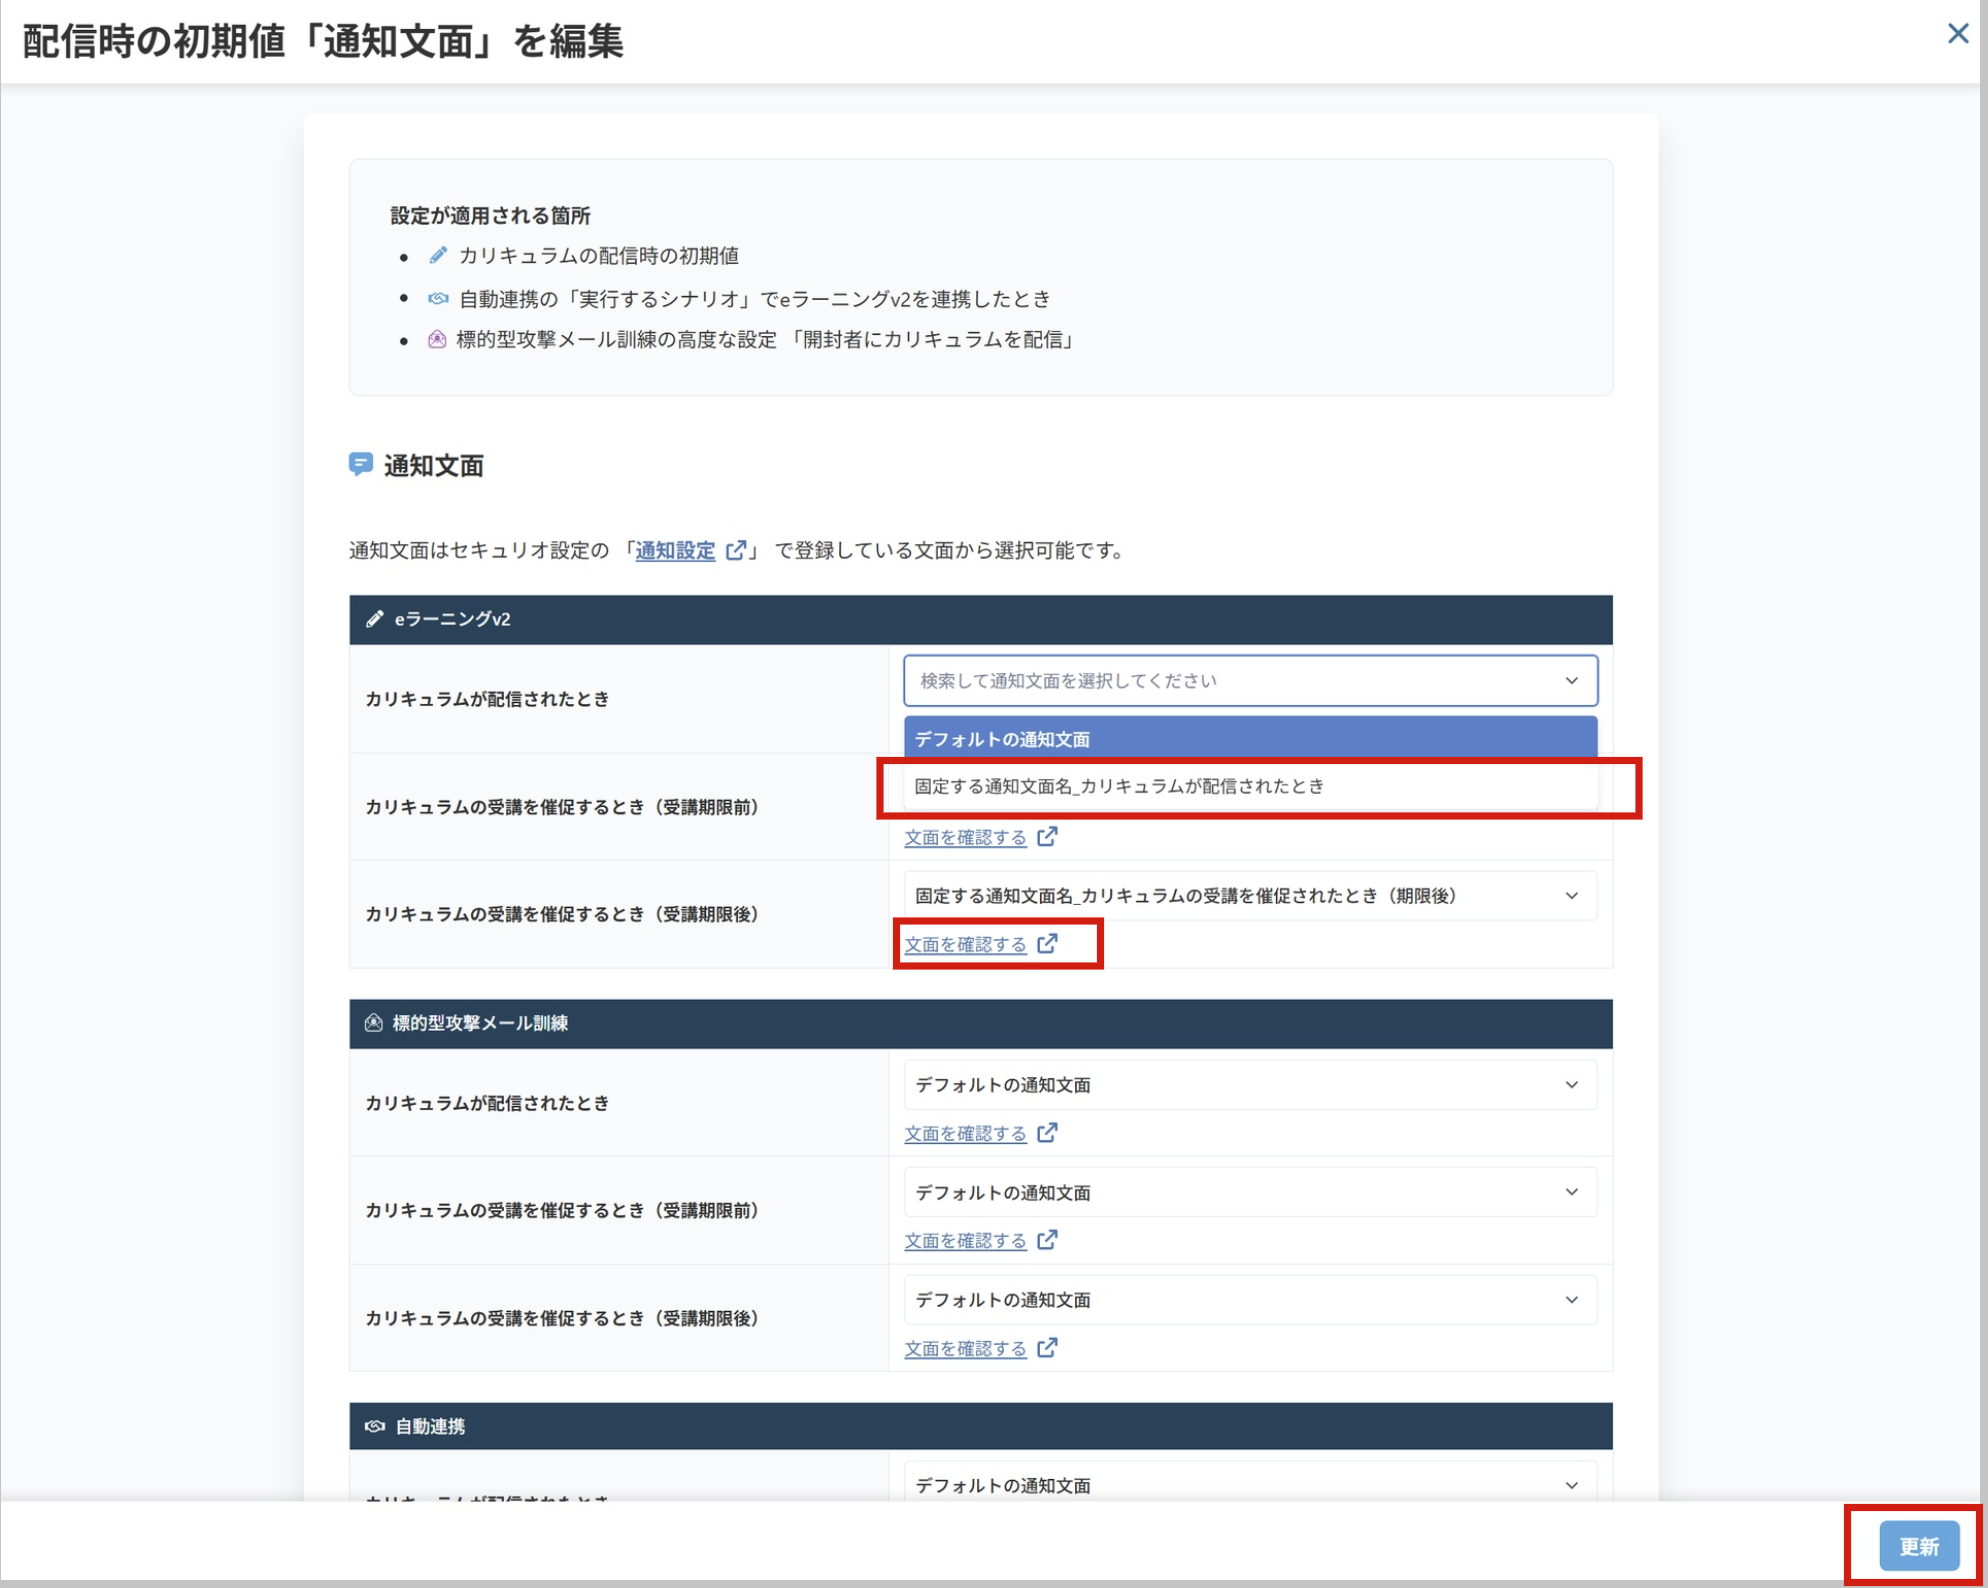The width and height of the screenshot is (1988, 1588).
Task: Open eラーニングv2 受講期限後 notification dropdown
Action: pyautogui.click(x=1250, y=896)
